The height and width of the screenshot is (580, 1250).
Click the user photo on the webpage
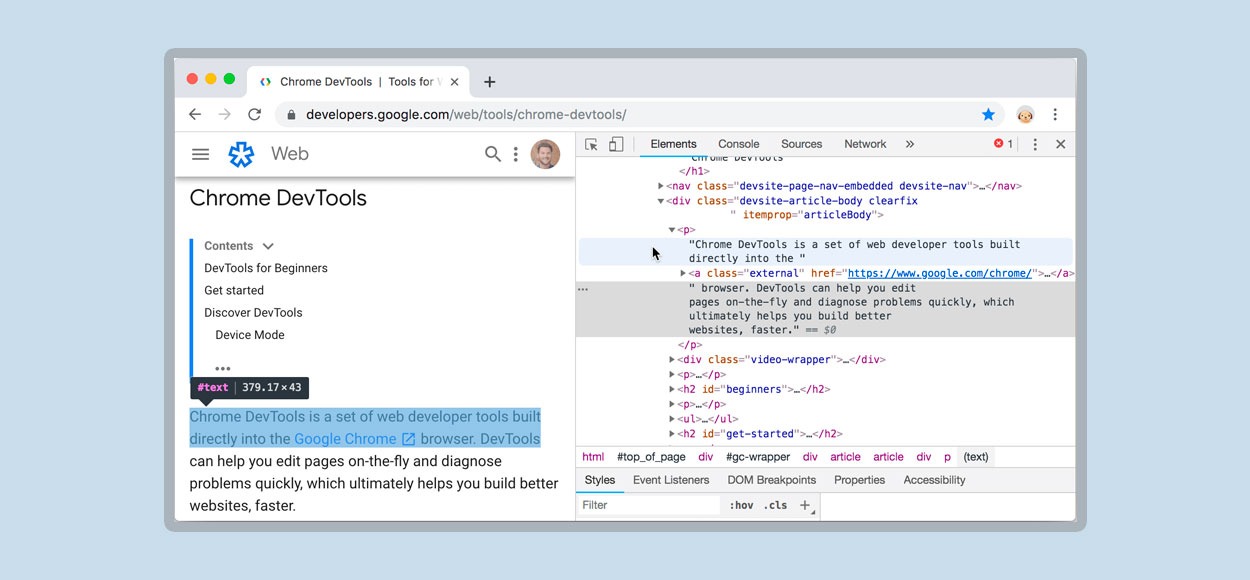click(545, 154)
